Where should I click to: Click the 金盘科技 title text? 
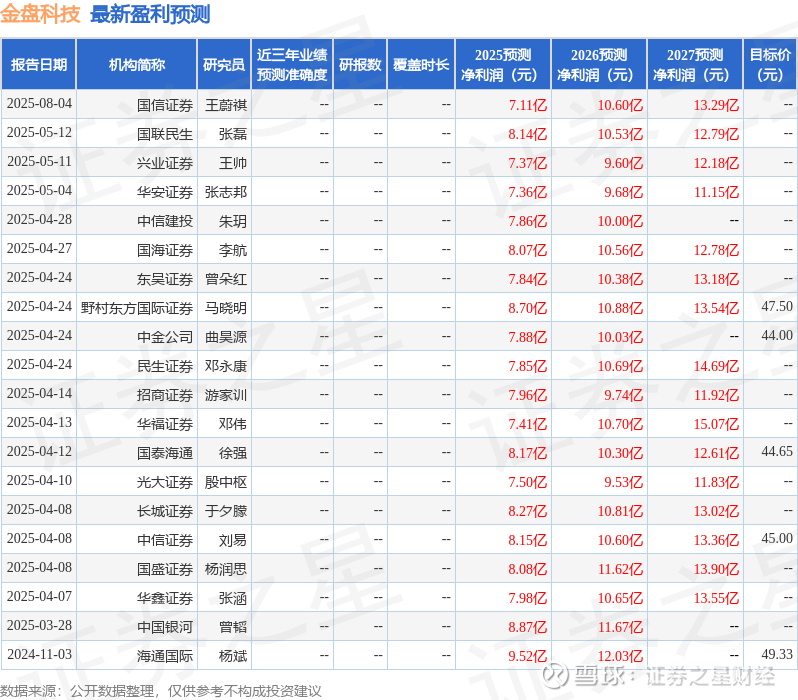pyautogui.click(x=40, y=14)
